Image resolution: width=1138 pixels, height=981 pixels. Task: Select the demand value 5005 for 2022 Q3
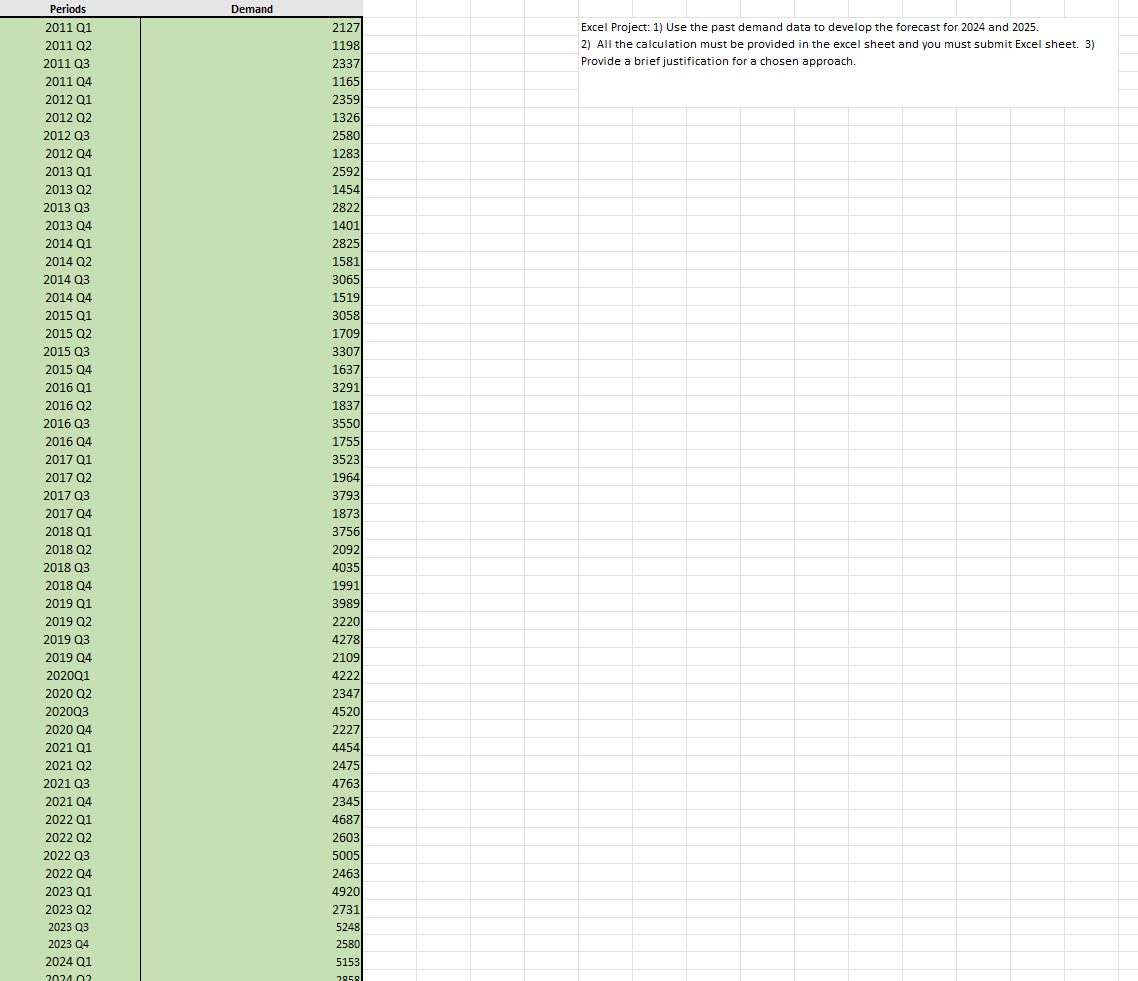coord(250,855)
